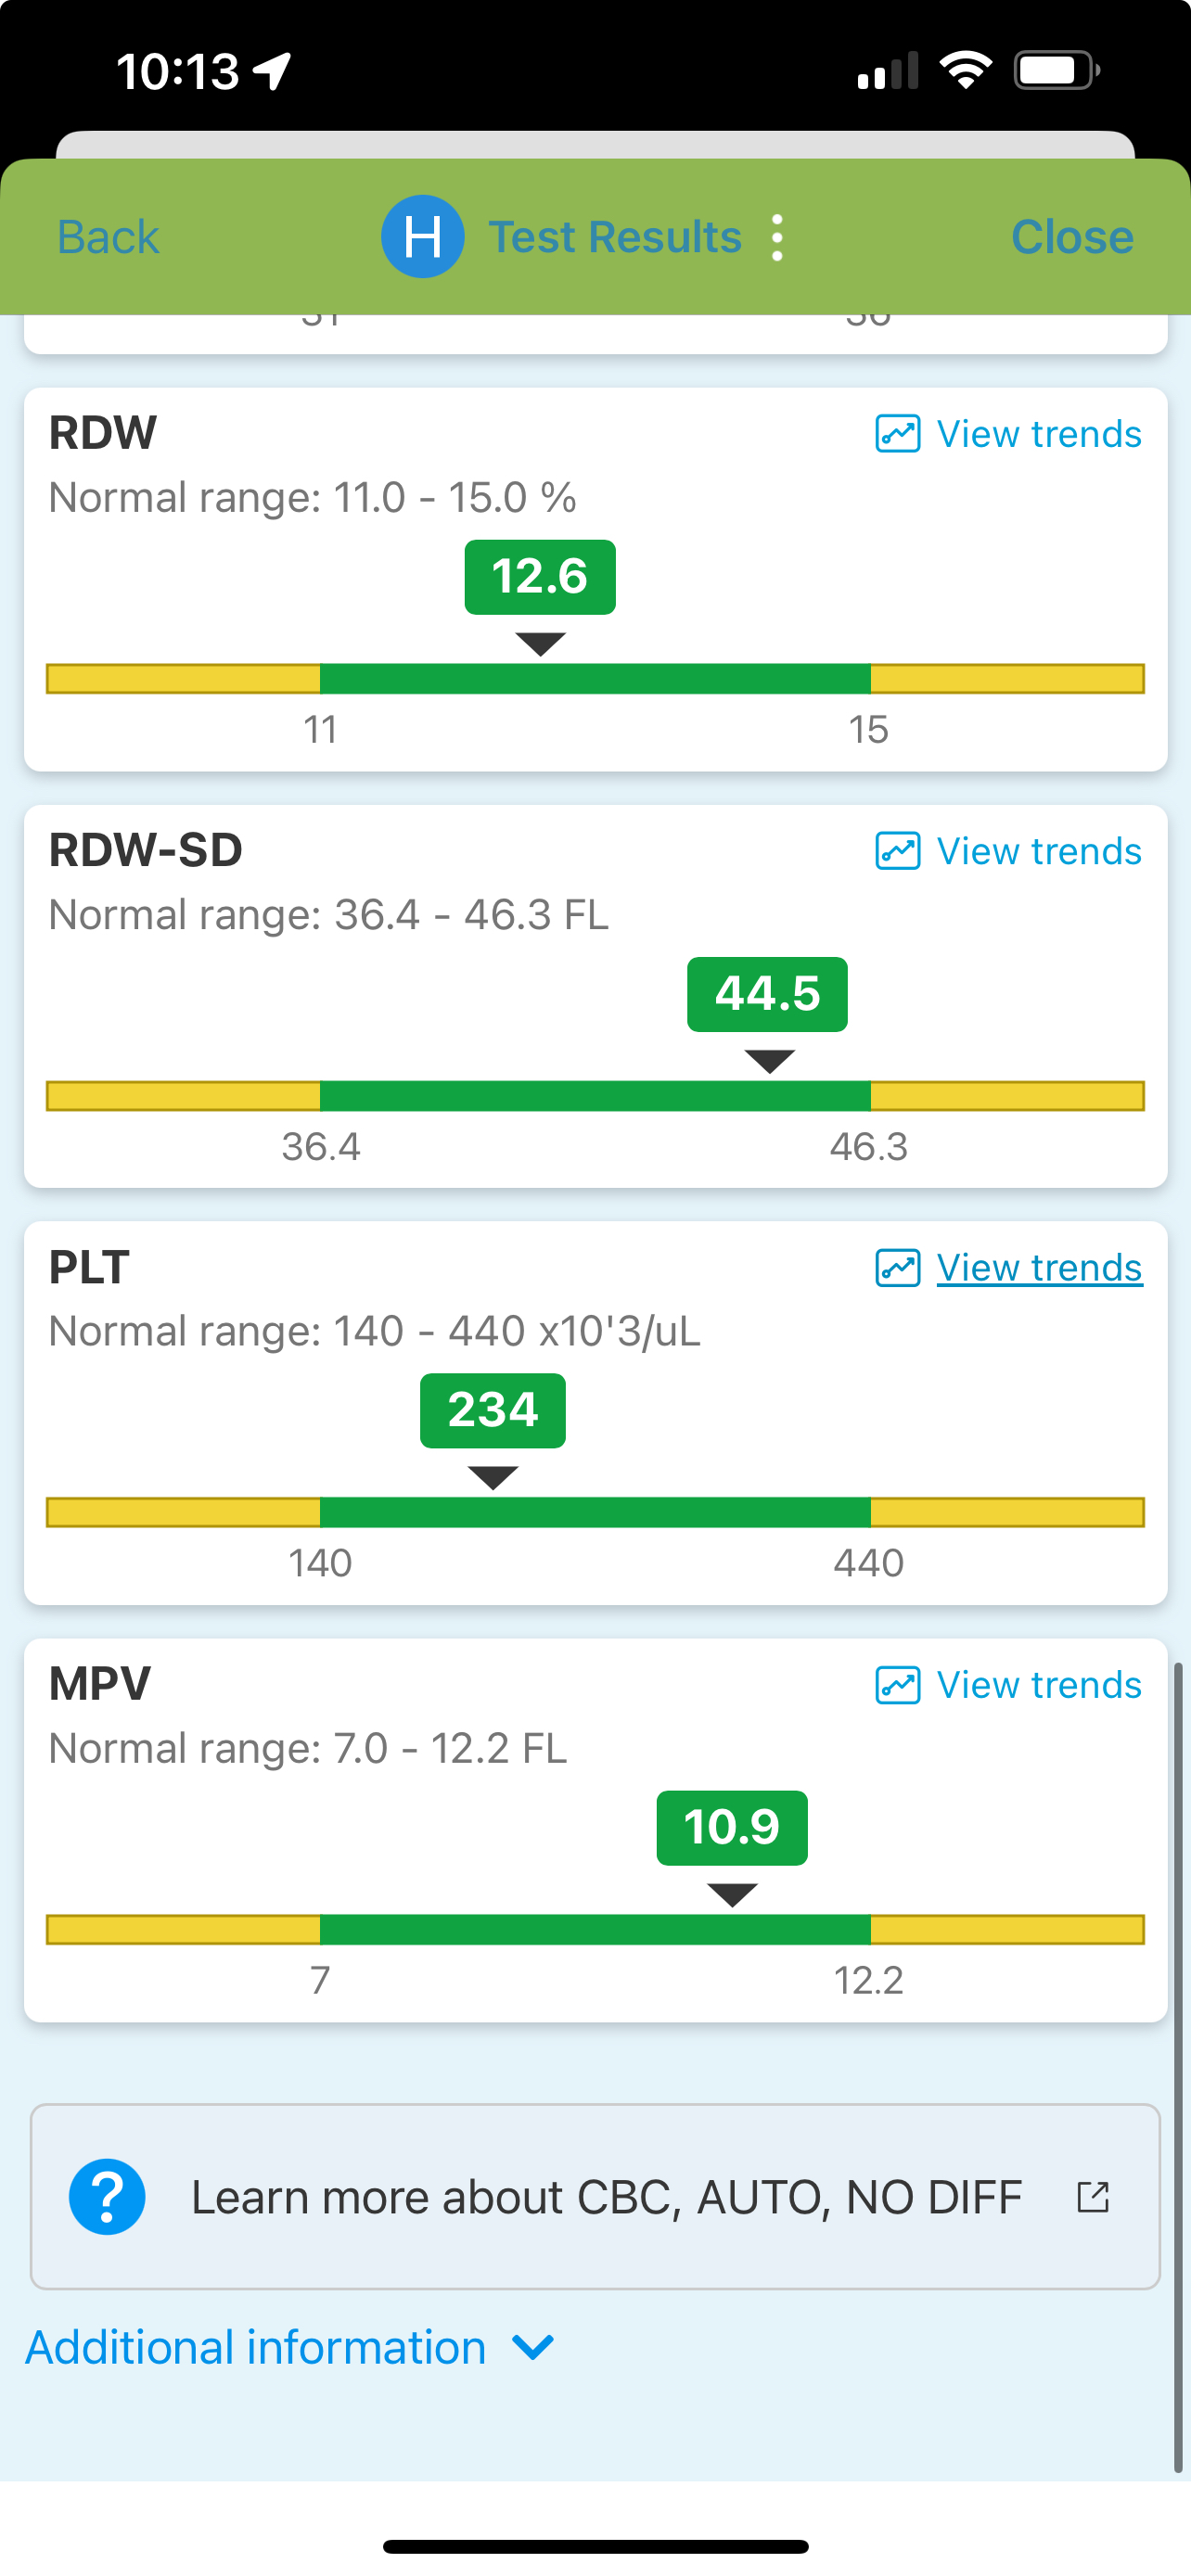The width and height of the screenshot is (1191, 2576).
Task: Close the Test Results view
Action: pos(1071,238)
